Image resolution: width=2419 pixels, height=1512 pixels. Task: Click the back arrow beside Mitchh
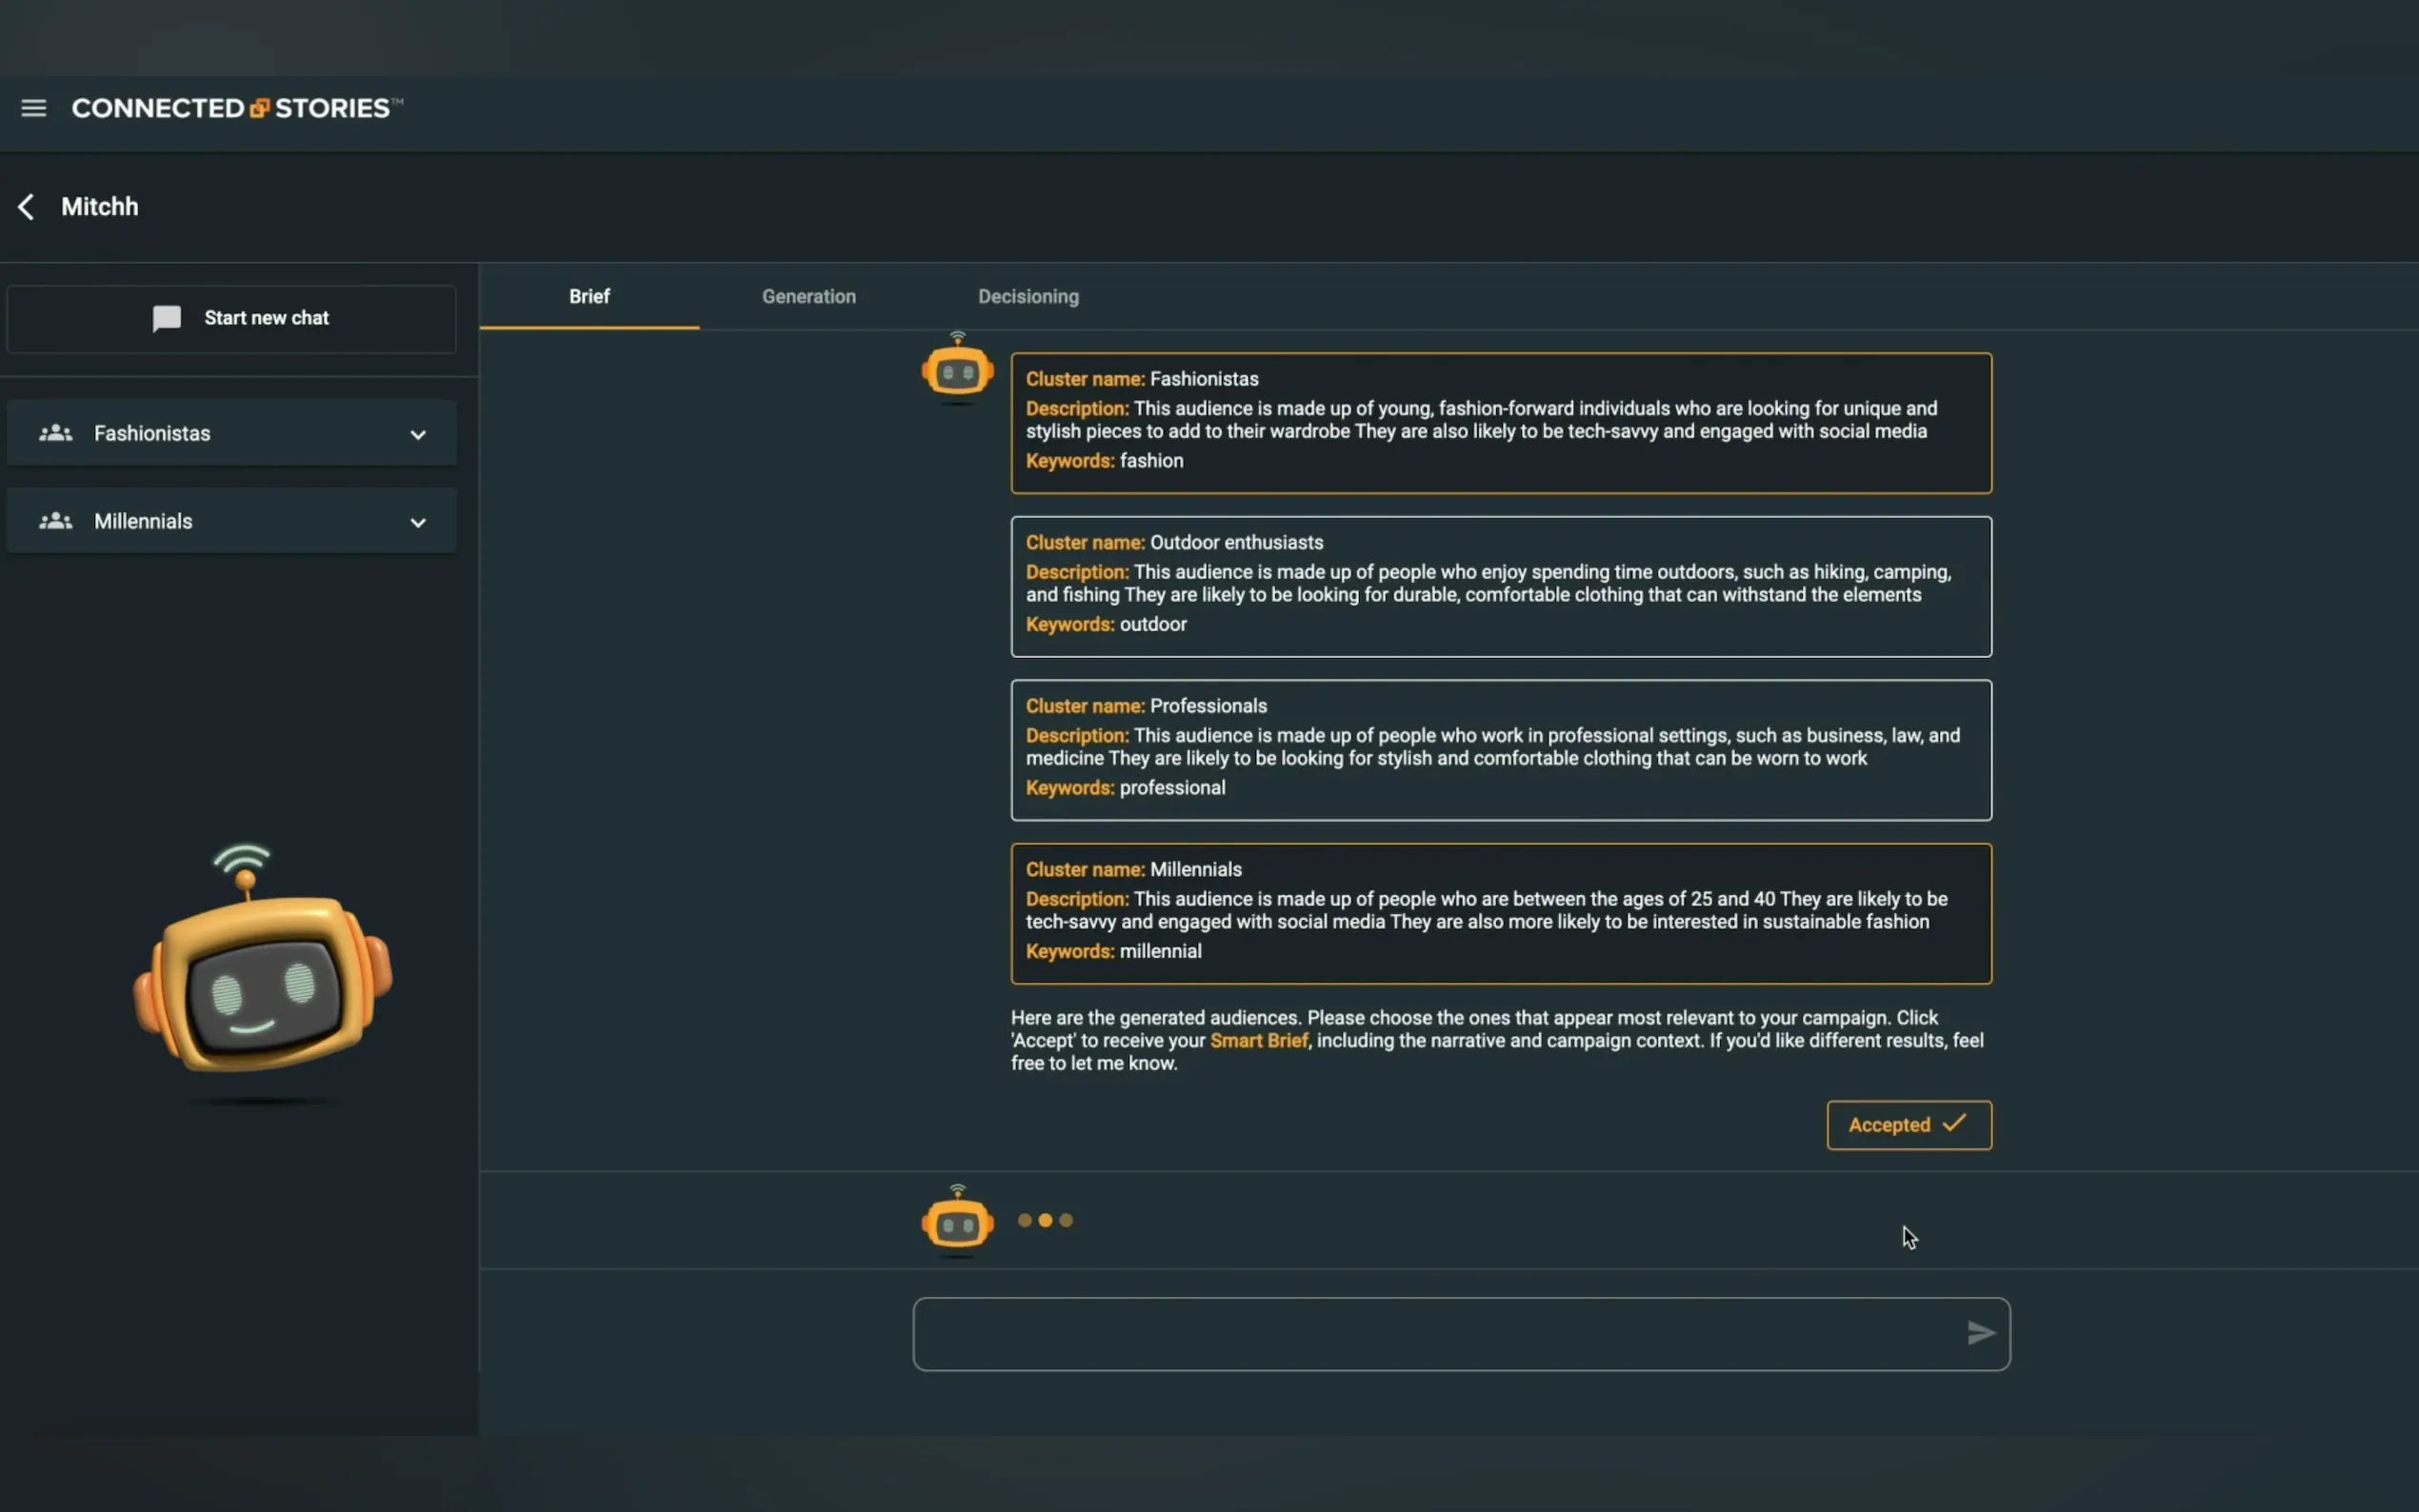(x=27, y=207)
